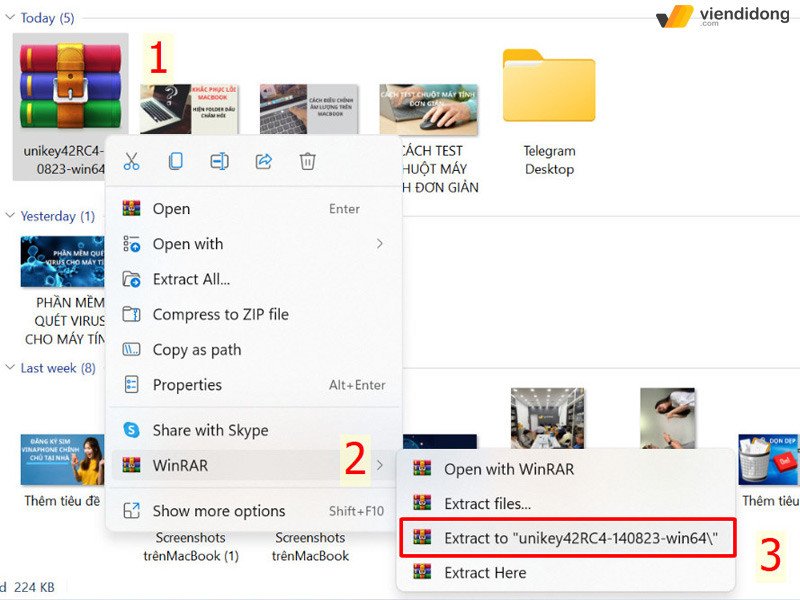Collapse the Today (5) group

point(10,17)
